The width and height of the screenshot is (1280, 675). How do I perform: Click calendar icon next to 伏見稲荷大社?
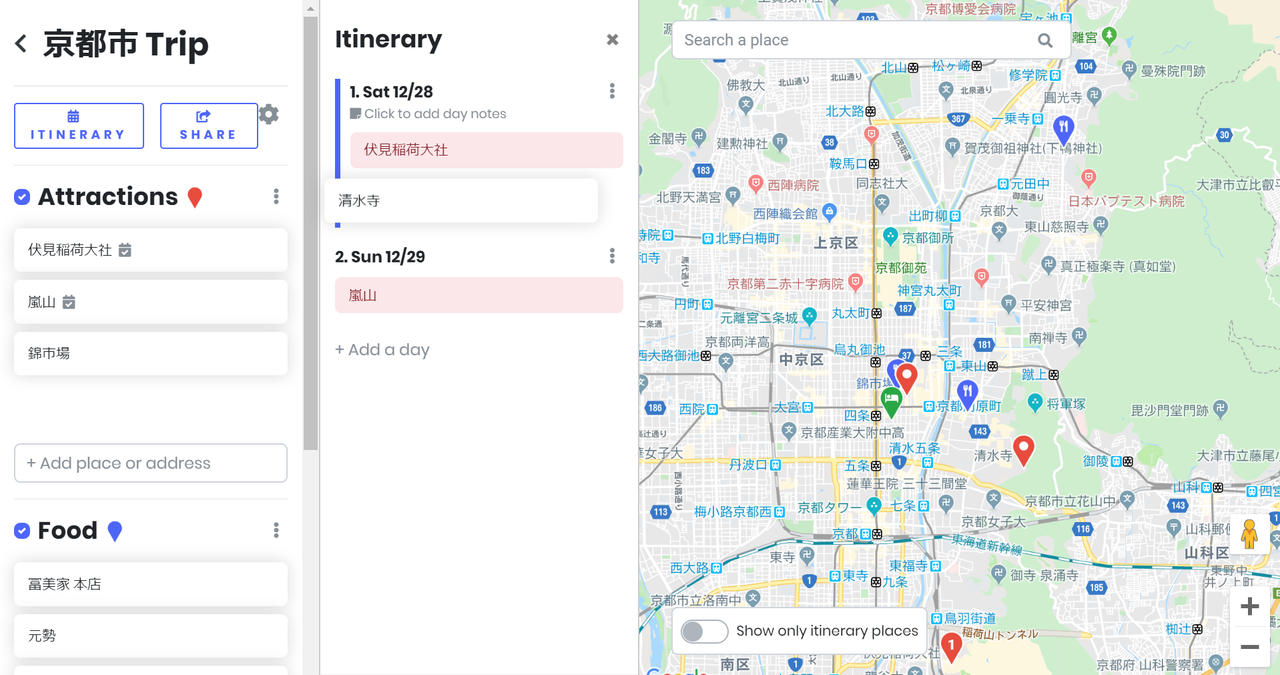tap(125, 250)
